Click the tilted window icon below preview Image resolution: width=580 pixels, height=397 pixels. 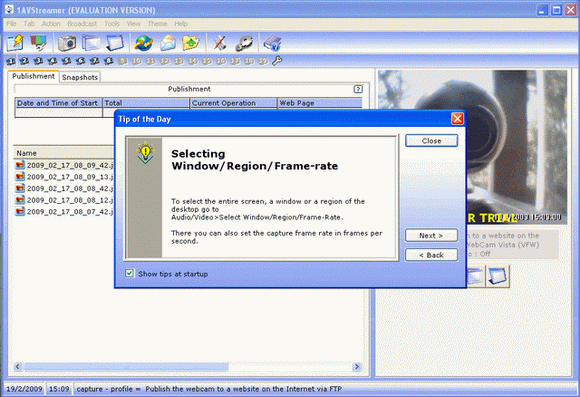click(x=497, y=276)
